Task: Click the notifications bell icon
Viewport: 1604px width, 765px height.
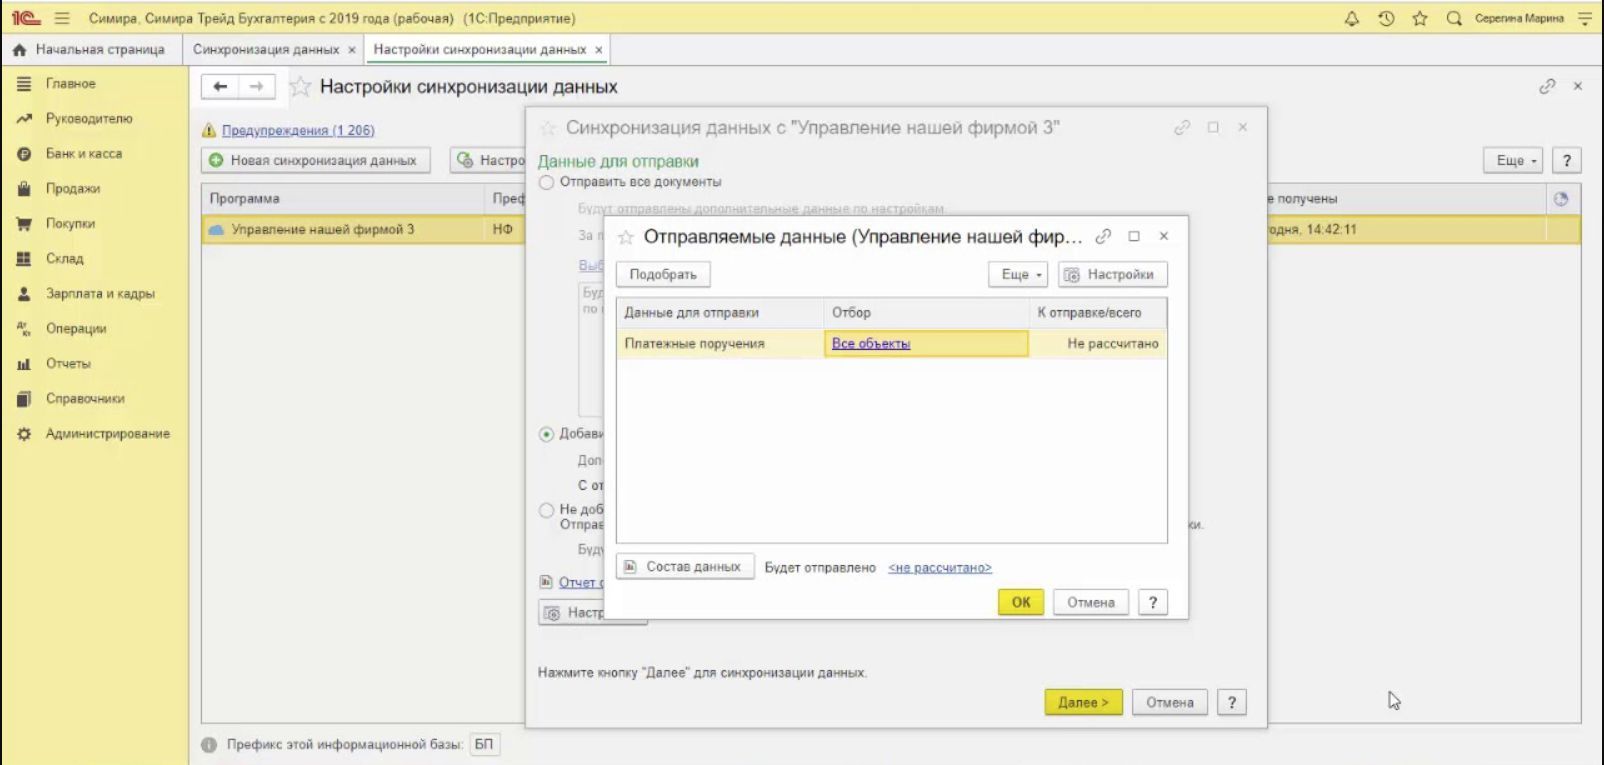Action: point(1352,18)
